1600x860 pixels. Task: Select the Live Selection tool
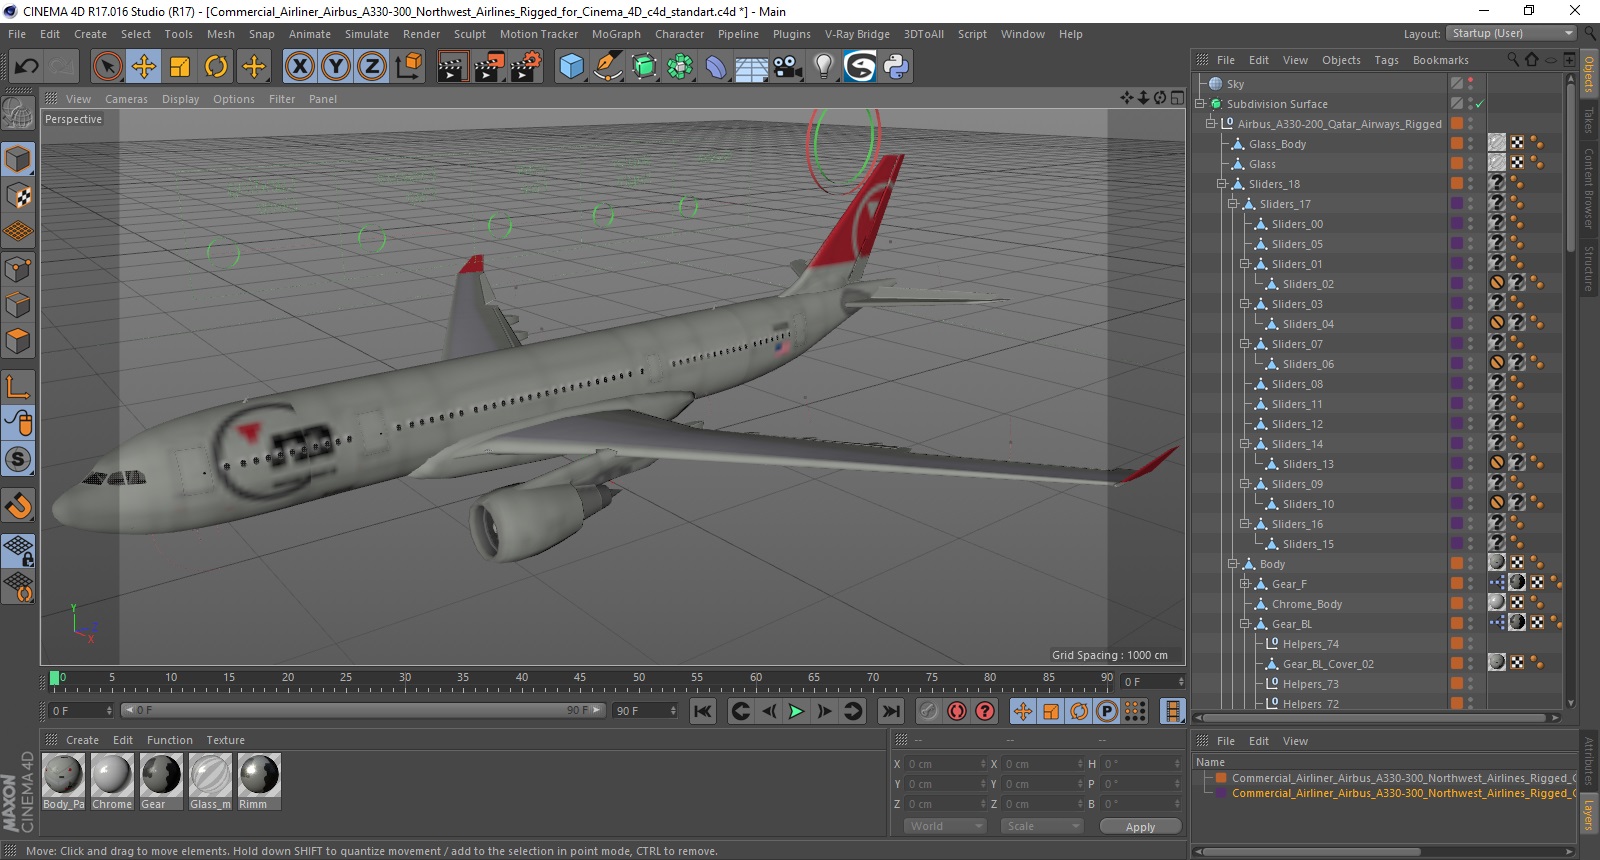click(107, 67)
